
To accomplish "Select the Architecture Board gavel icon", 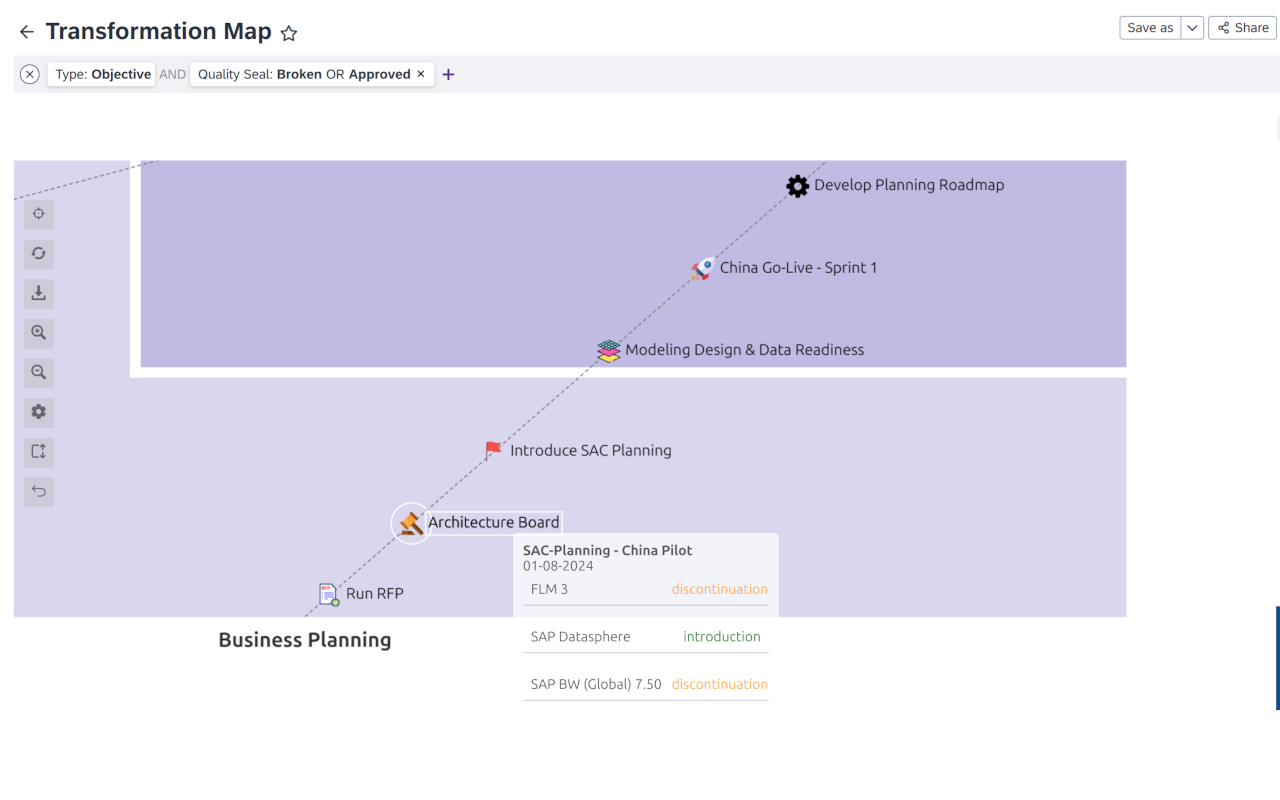I will coord(410,523).
